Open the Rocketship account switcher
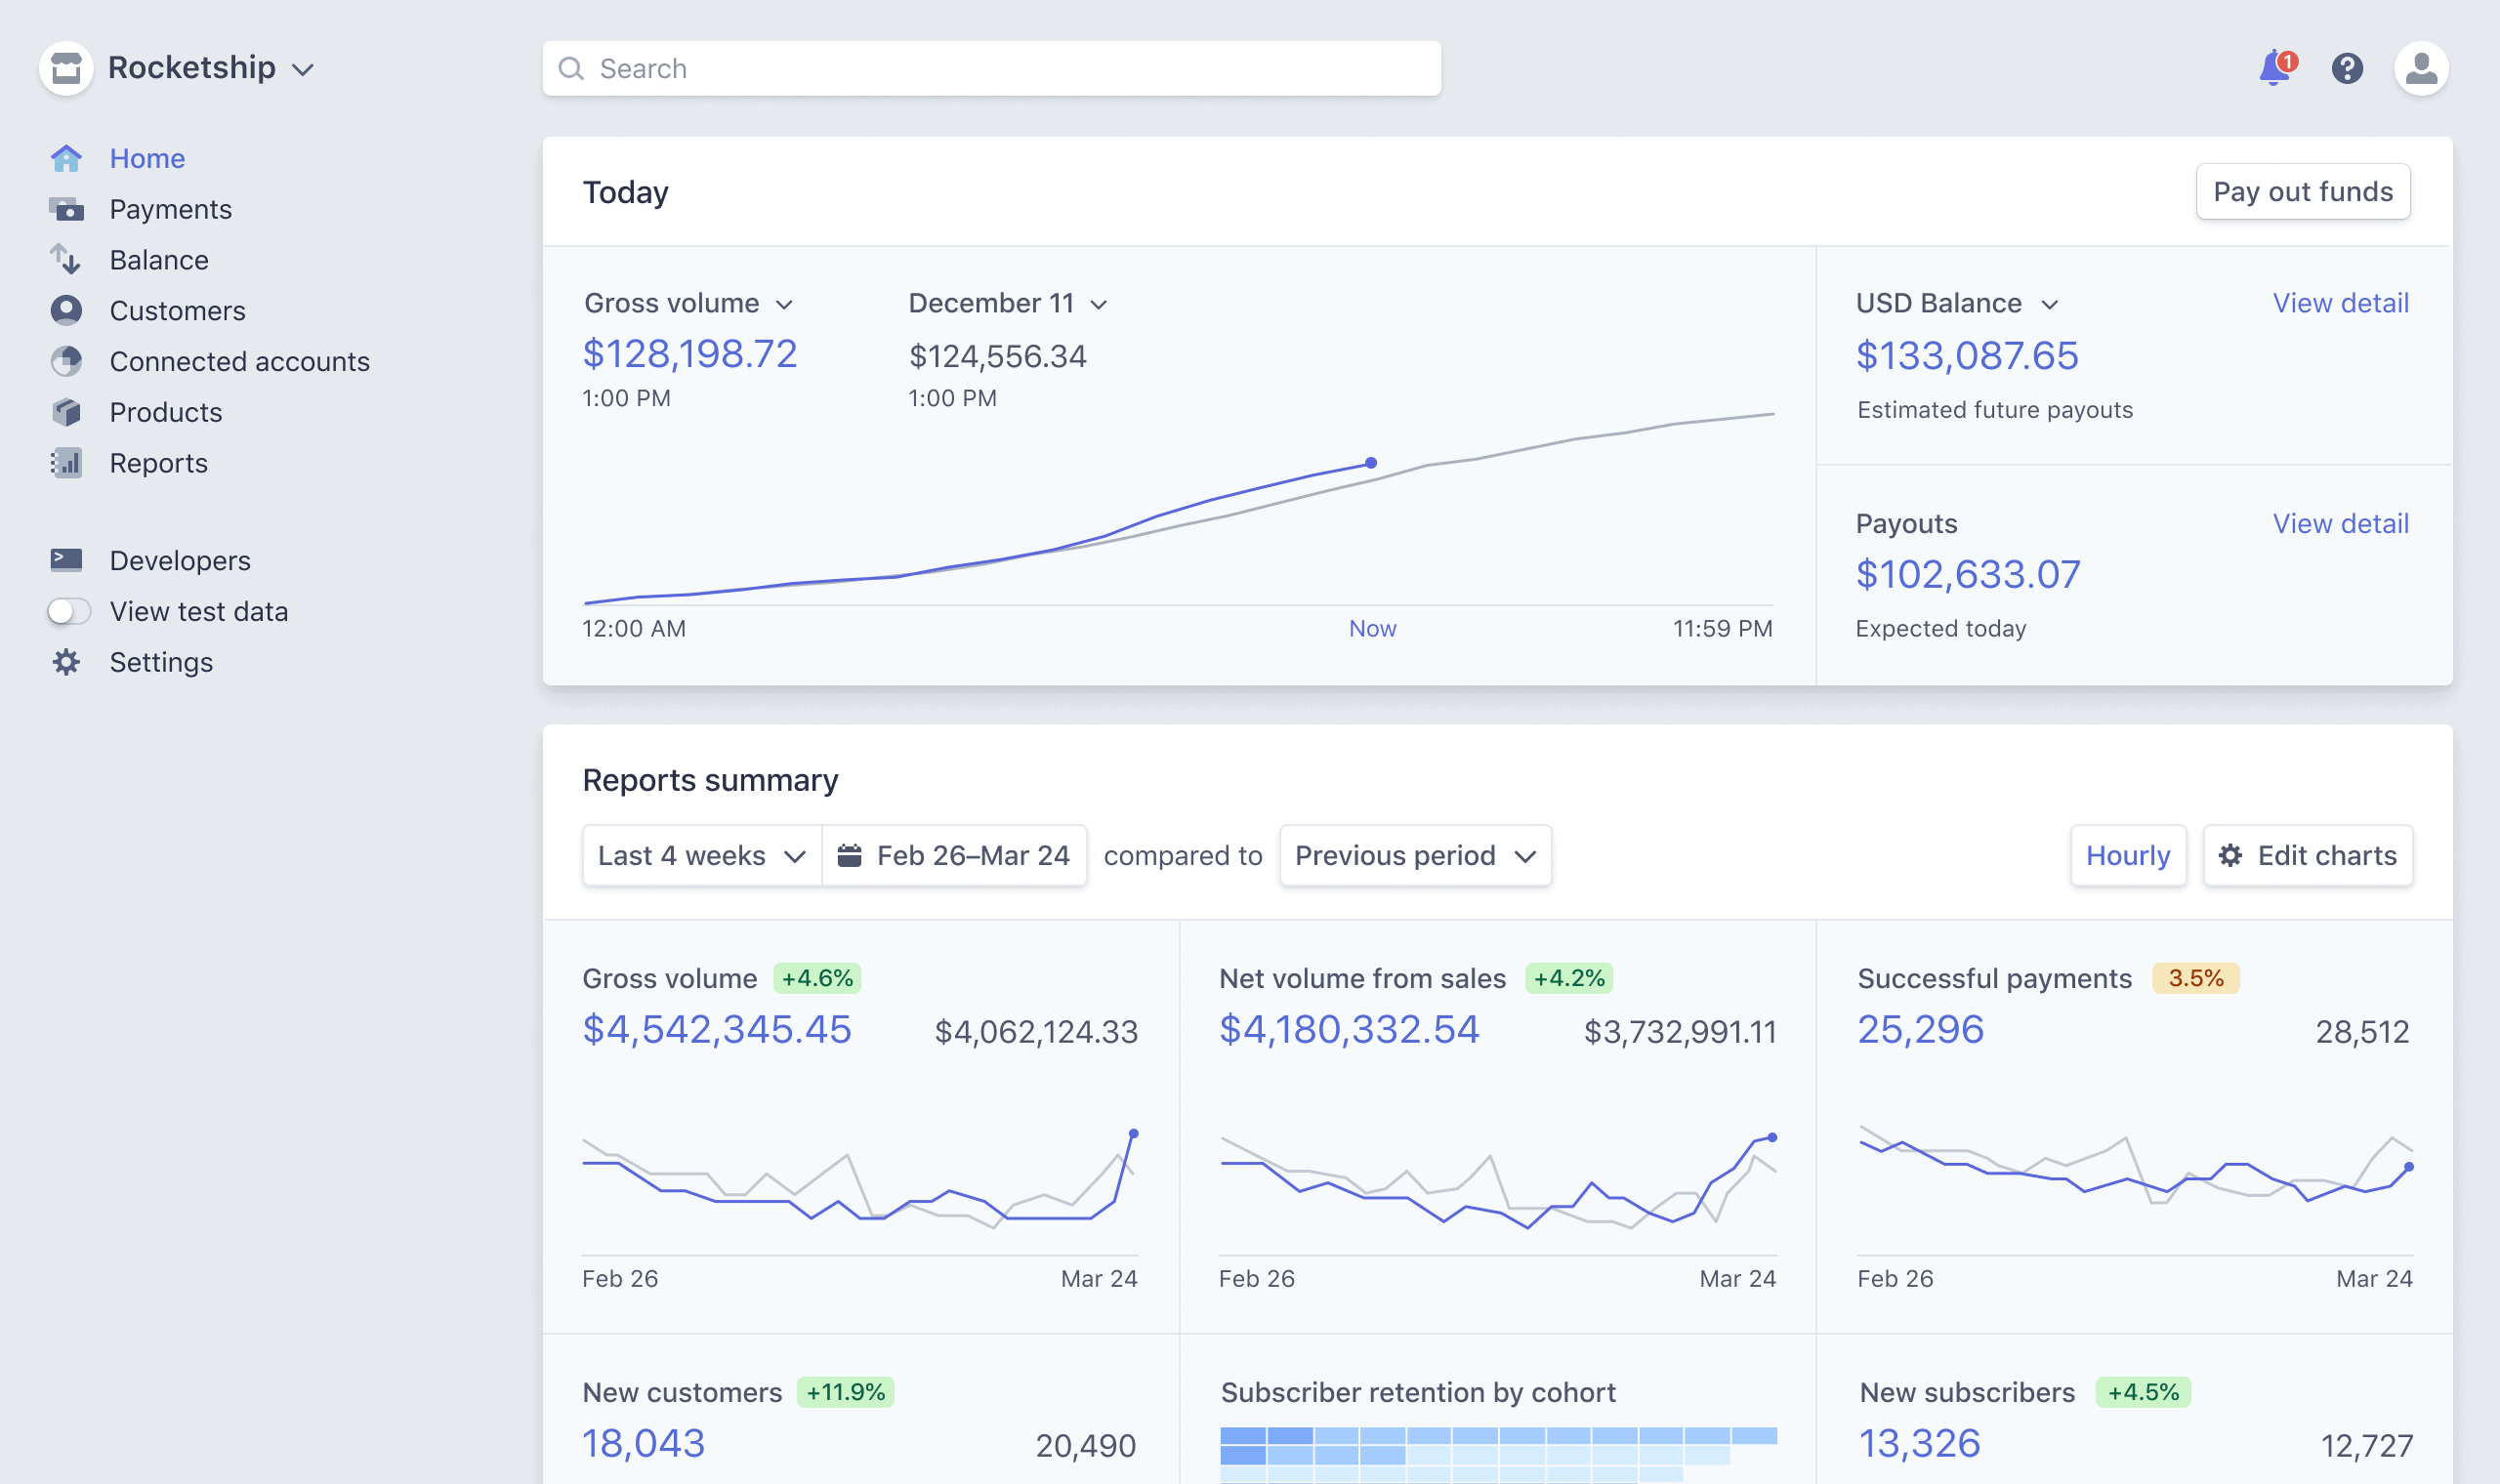Screen dimensions: 2500x1484 tap(194, 67)
